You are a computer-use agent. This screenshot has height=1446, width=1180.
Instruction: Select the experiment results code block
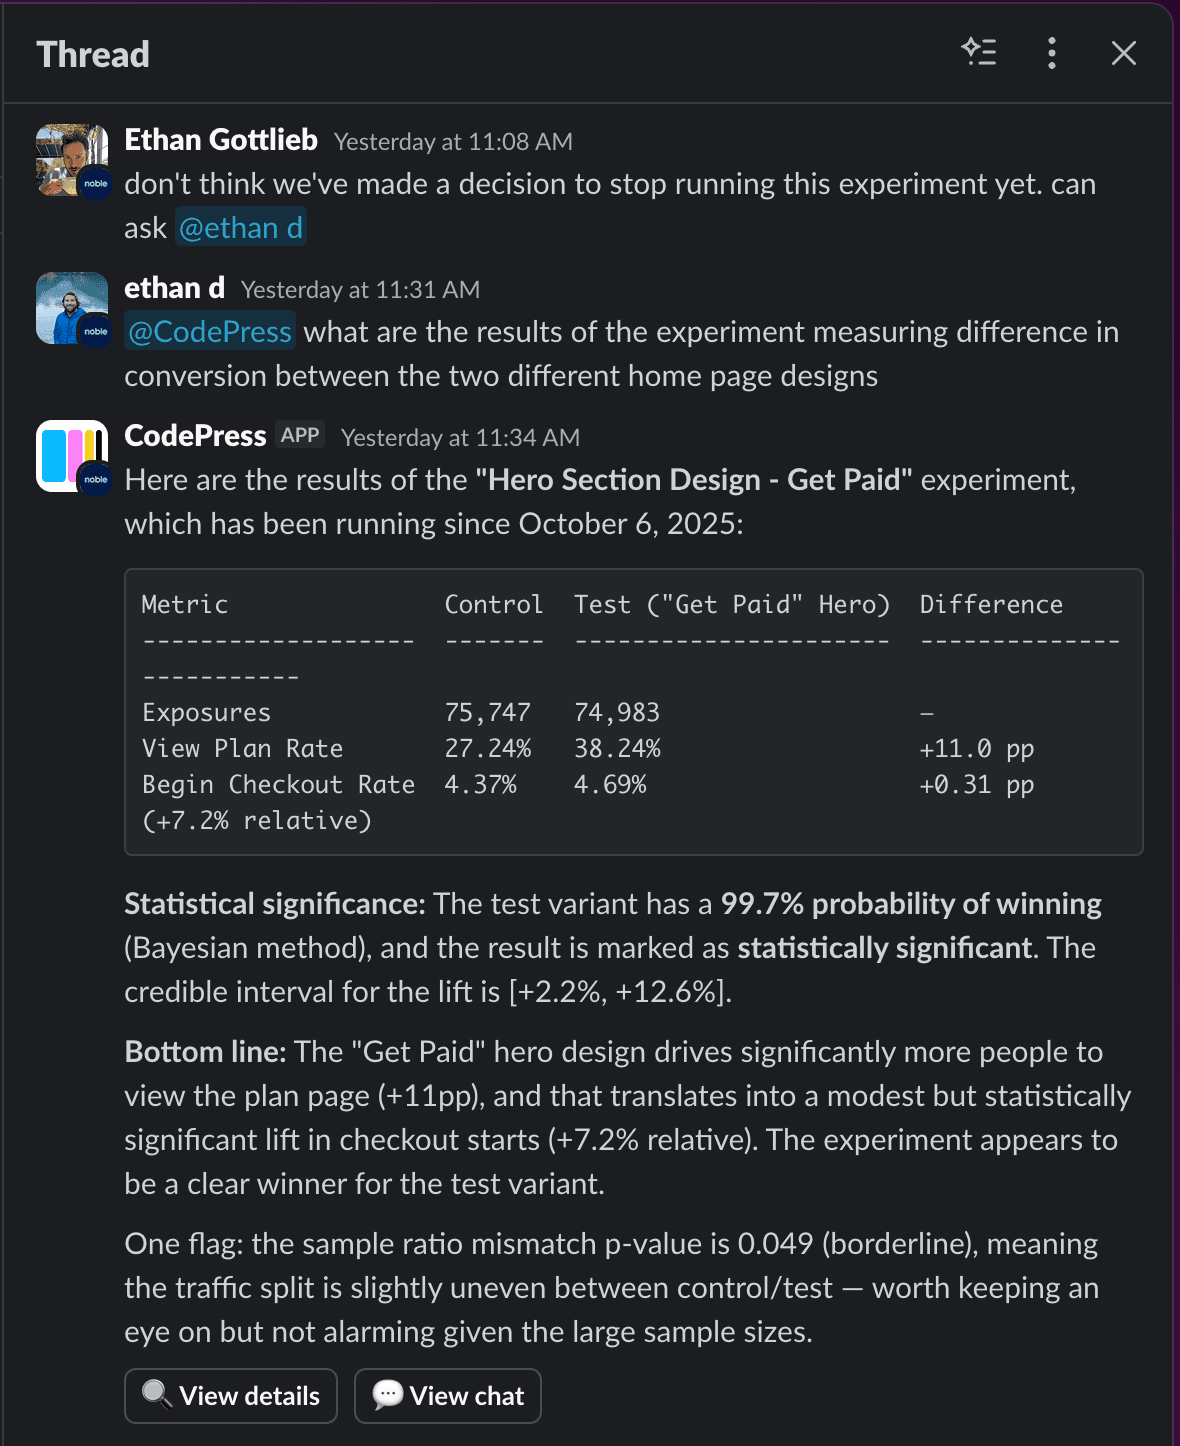pos(633,710)
